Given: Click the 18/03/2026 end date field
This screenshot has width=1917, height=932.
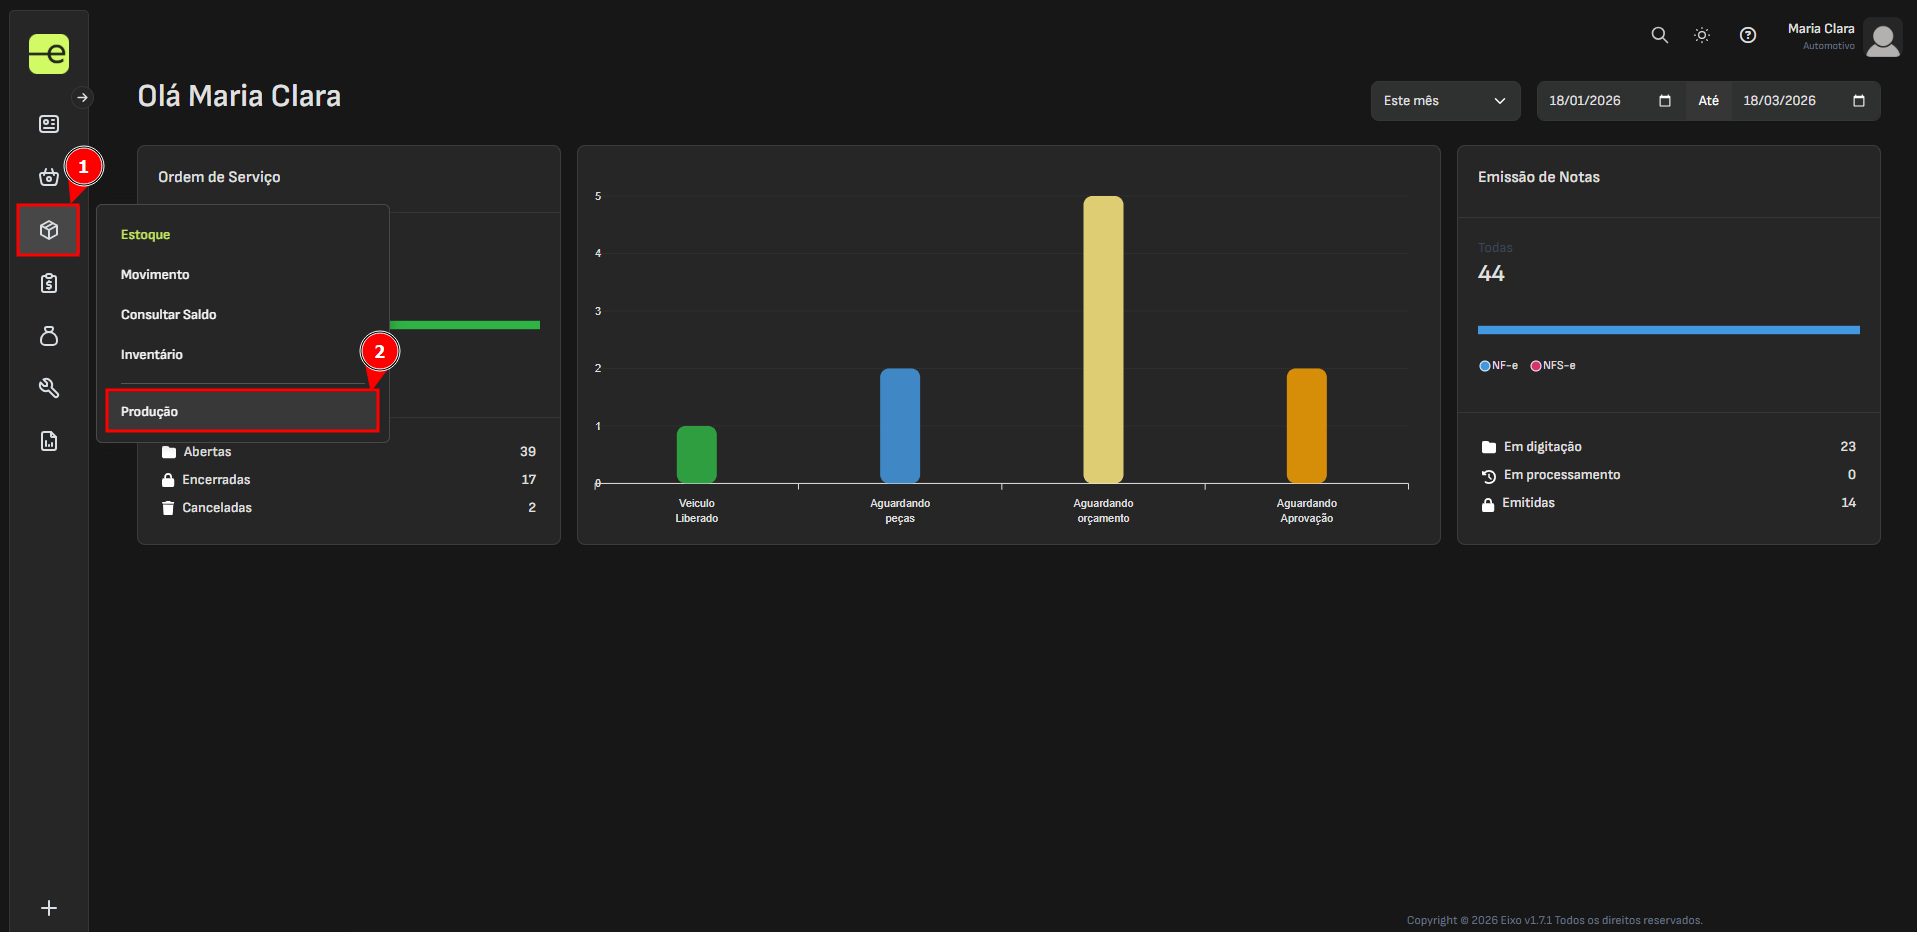Looking at the screenshot, I should click(x=1779, y=101).
